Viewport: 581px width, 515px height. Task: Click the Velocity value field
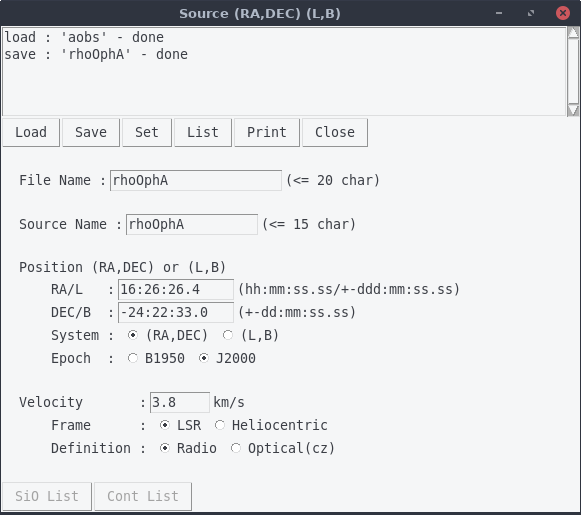180,402
